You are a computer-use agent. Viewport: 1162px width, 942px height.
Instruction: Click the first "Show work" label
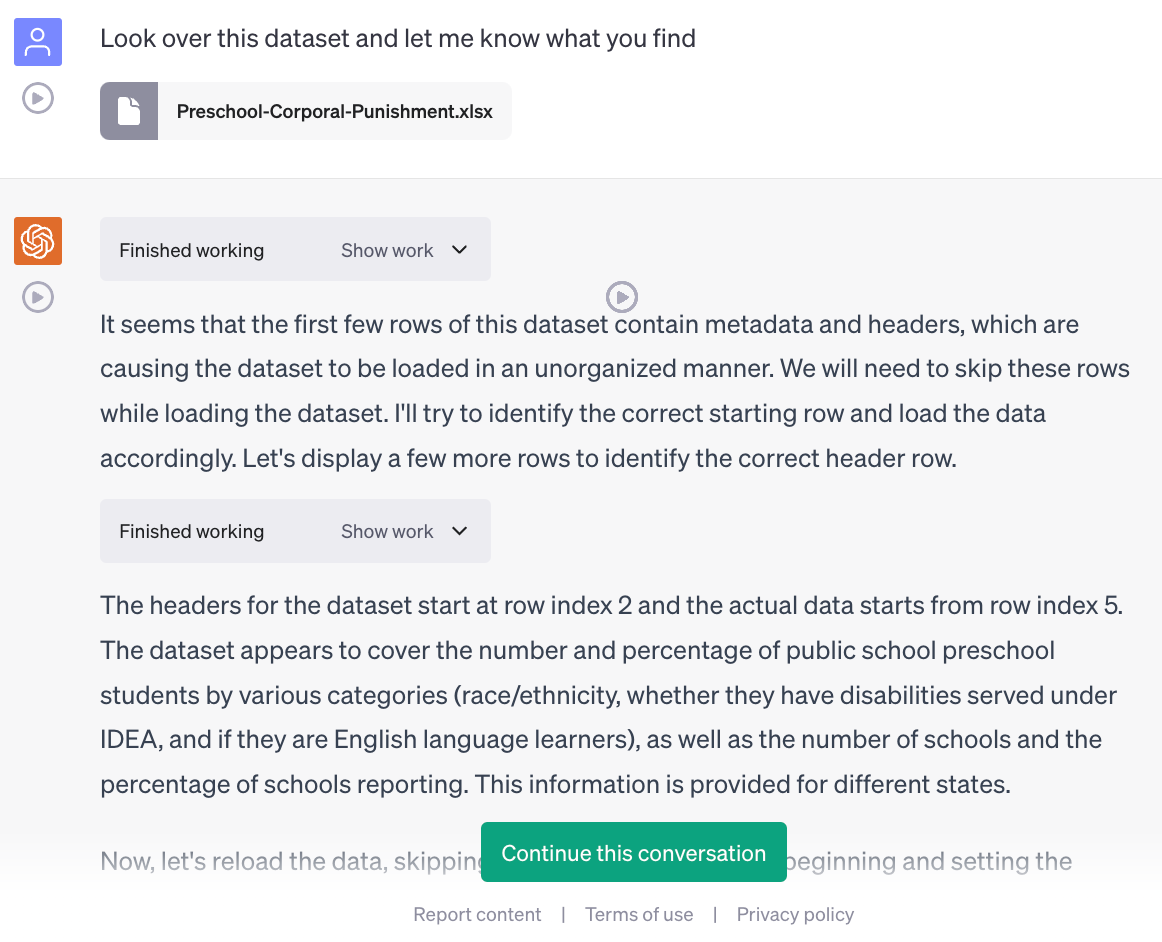click(x=387, y=250)
